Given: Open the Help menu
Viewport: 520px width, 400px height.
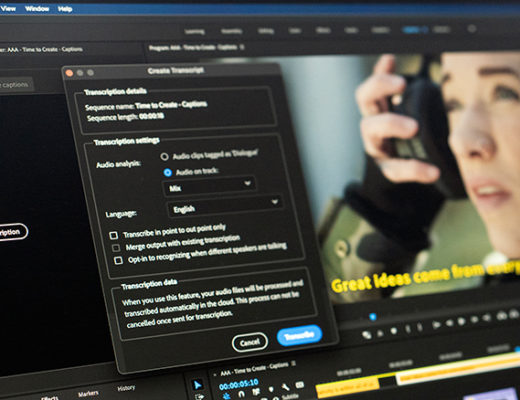Looking at the screenshot, I should (x=65, y=9).
